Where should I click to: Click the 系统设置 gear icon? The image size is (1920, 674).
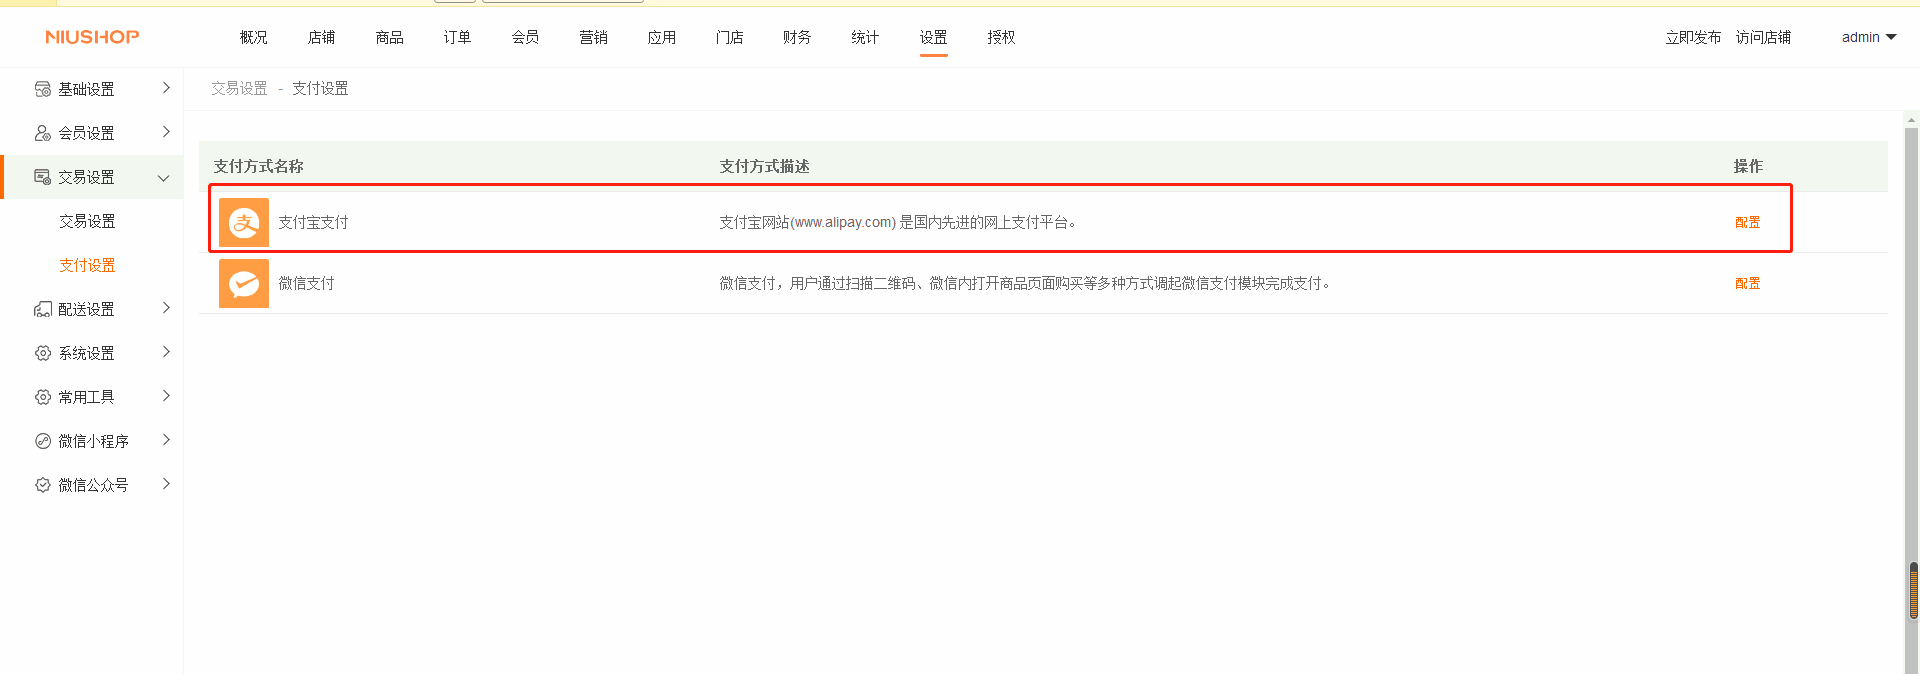coord(43,353)
